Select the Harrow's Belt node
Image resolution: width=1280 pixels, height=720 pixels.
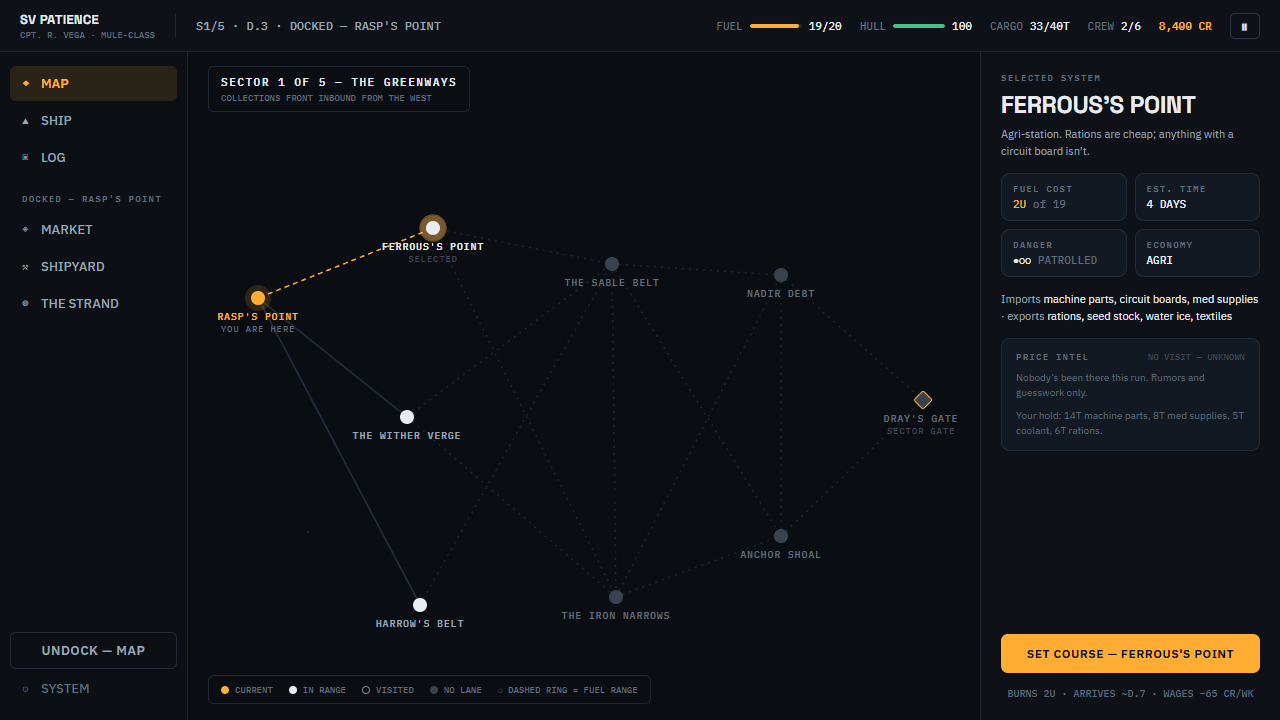click(420, 605)
